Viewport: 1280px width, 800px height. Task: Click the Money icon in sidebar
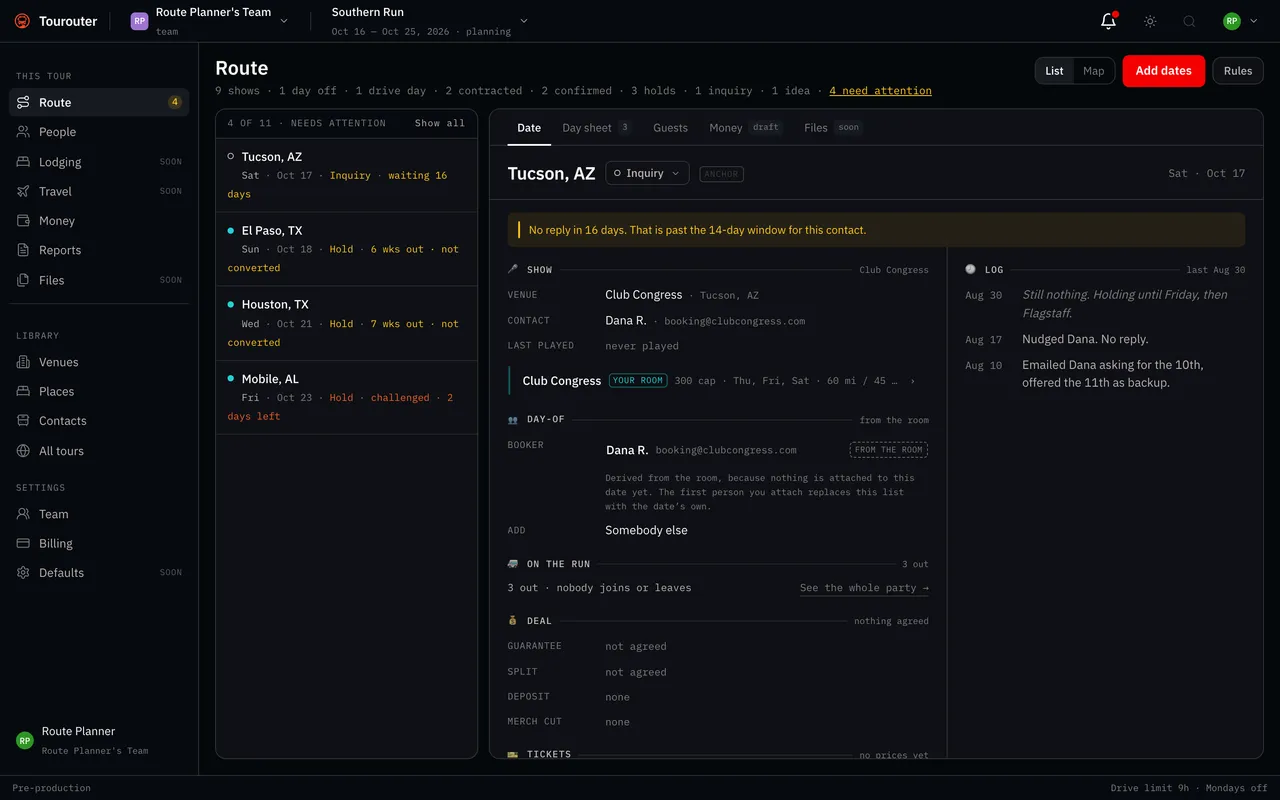pyautogui.click(x=23, y=221)
